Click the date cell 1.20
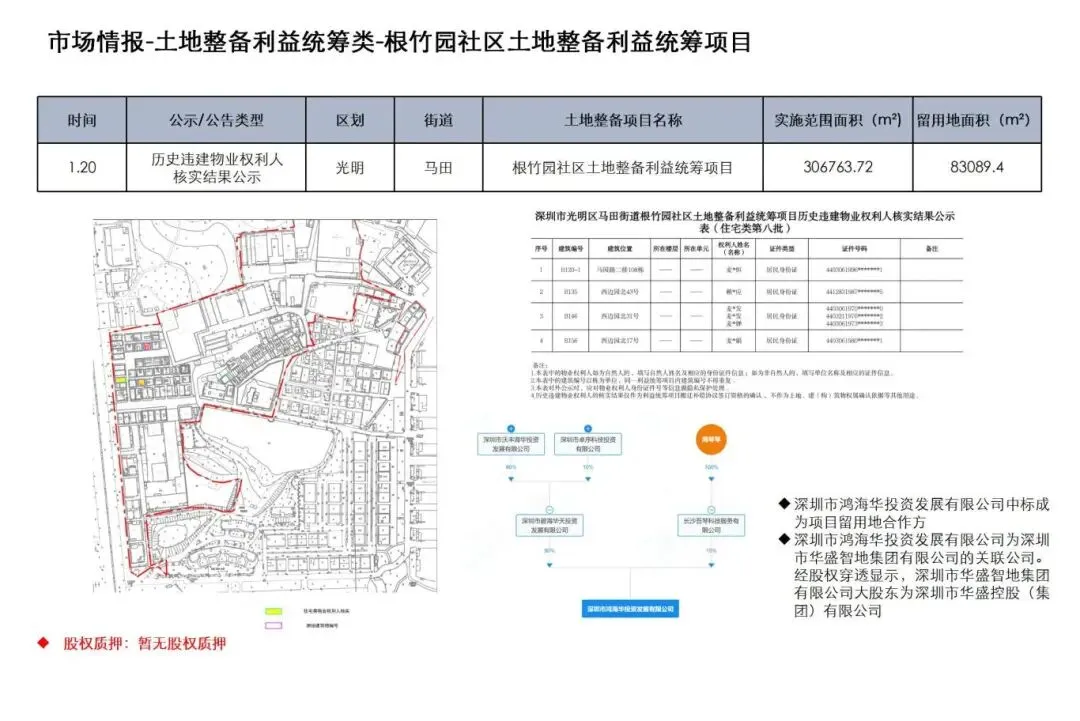Image resolution: width=1080 pixels, height=721 pixels. pyautogui.click(x=82, y=167)
